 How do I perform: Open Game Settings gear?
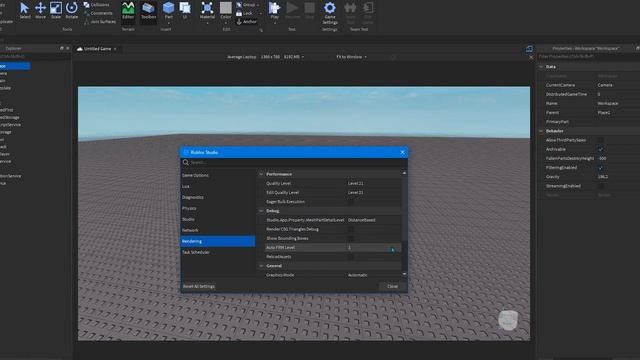[x=330, y=7]
